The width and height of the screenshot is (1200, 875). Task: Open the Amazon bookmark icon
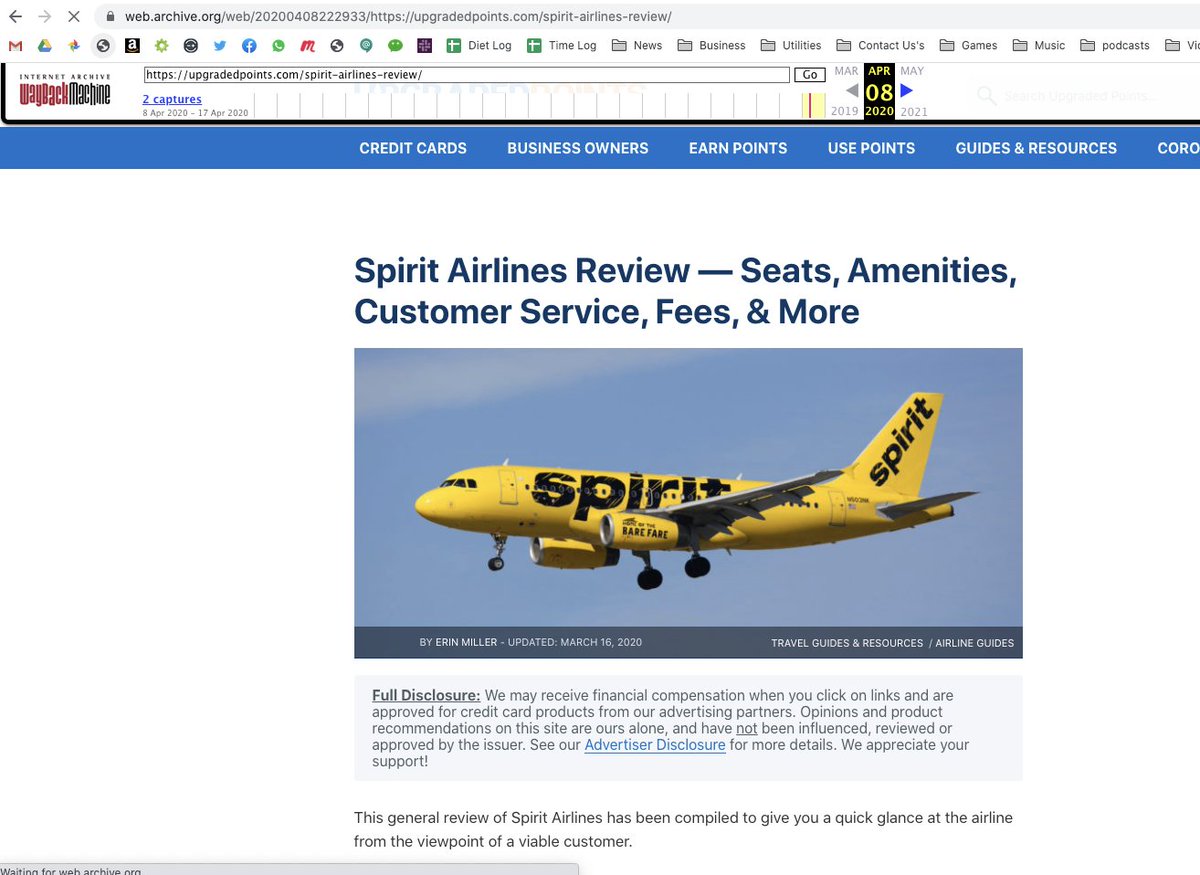[132, 45]
